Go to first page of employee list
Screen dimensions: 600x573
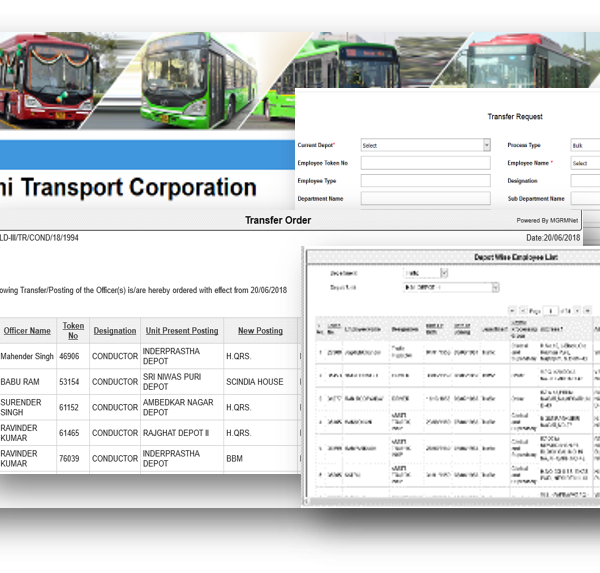[x=512, y=311]
